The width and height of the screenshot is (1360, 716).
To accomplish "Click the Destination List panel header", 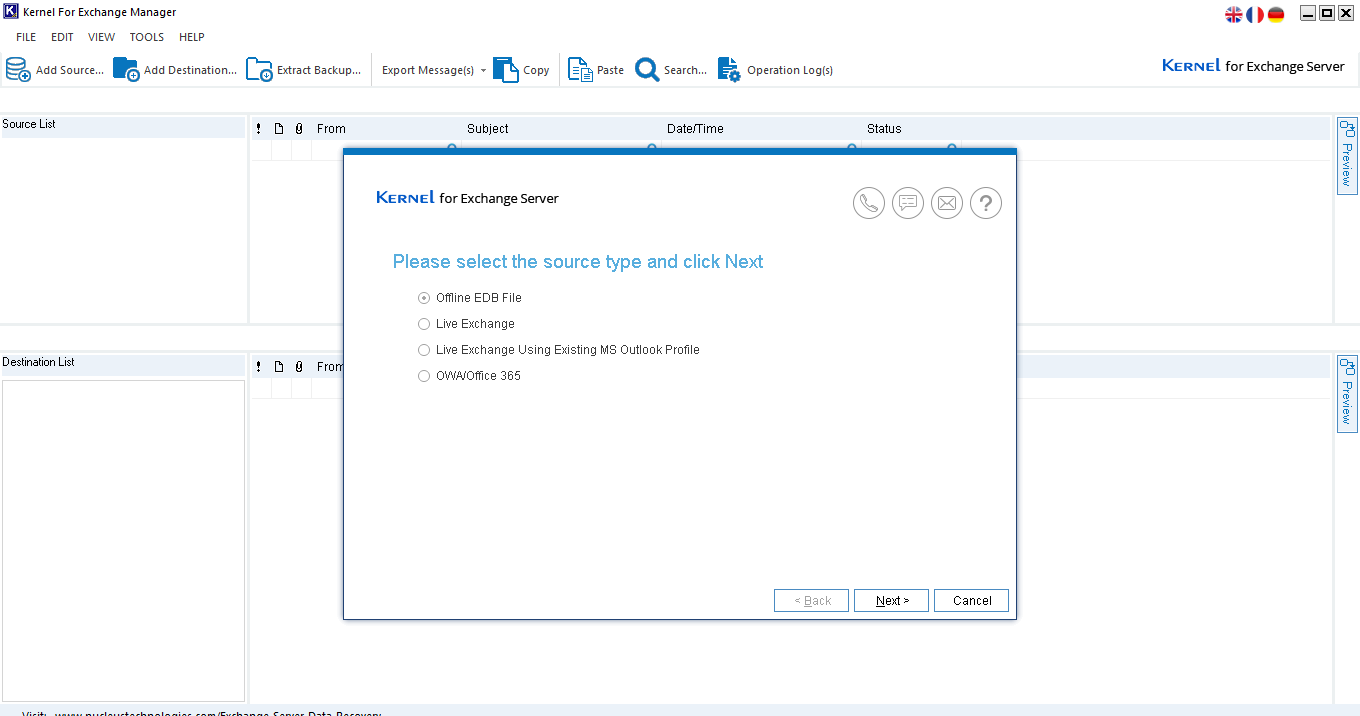I will click(123, 363).
